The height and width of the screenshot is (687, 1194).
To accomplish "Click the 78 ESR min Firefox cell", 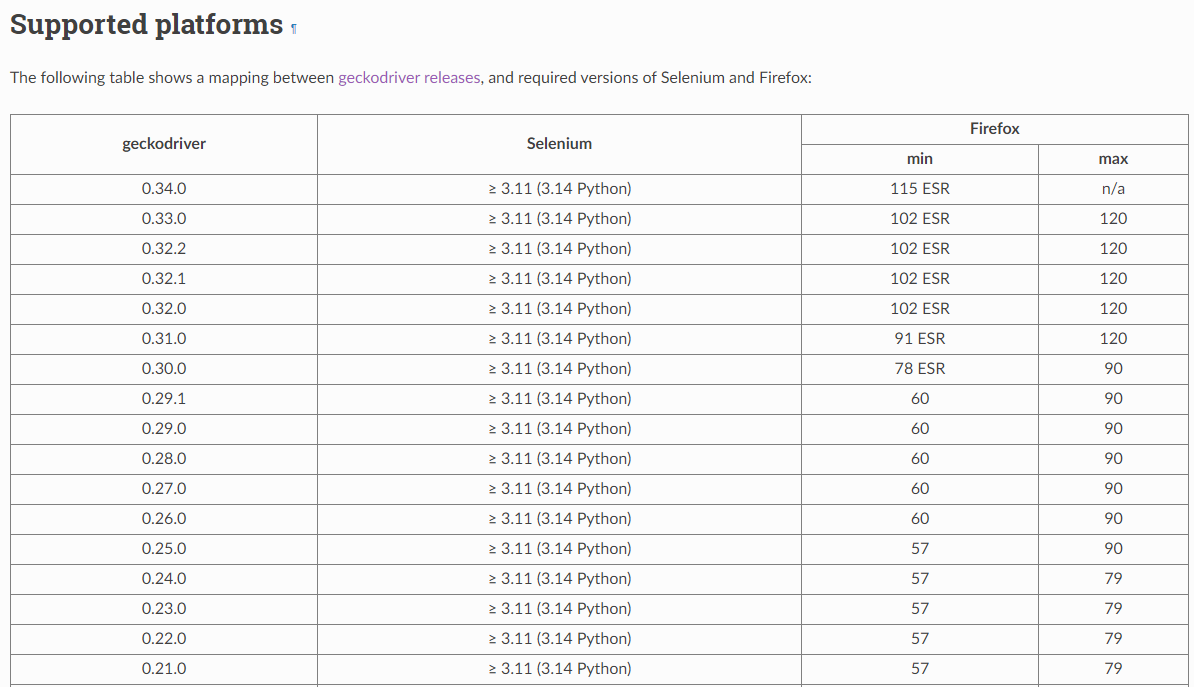I will [920, 369].
